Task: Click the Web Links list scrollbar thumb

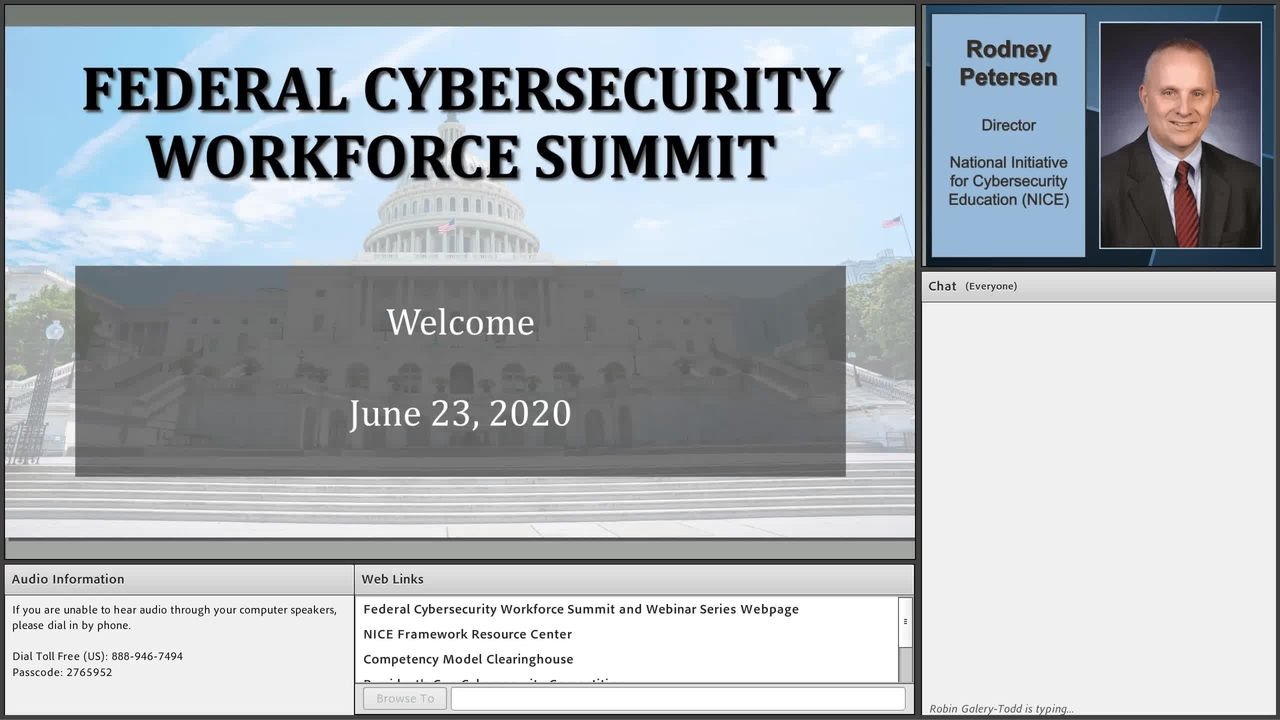Action: pos(905,621)
